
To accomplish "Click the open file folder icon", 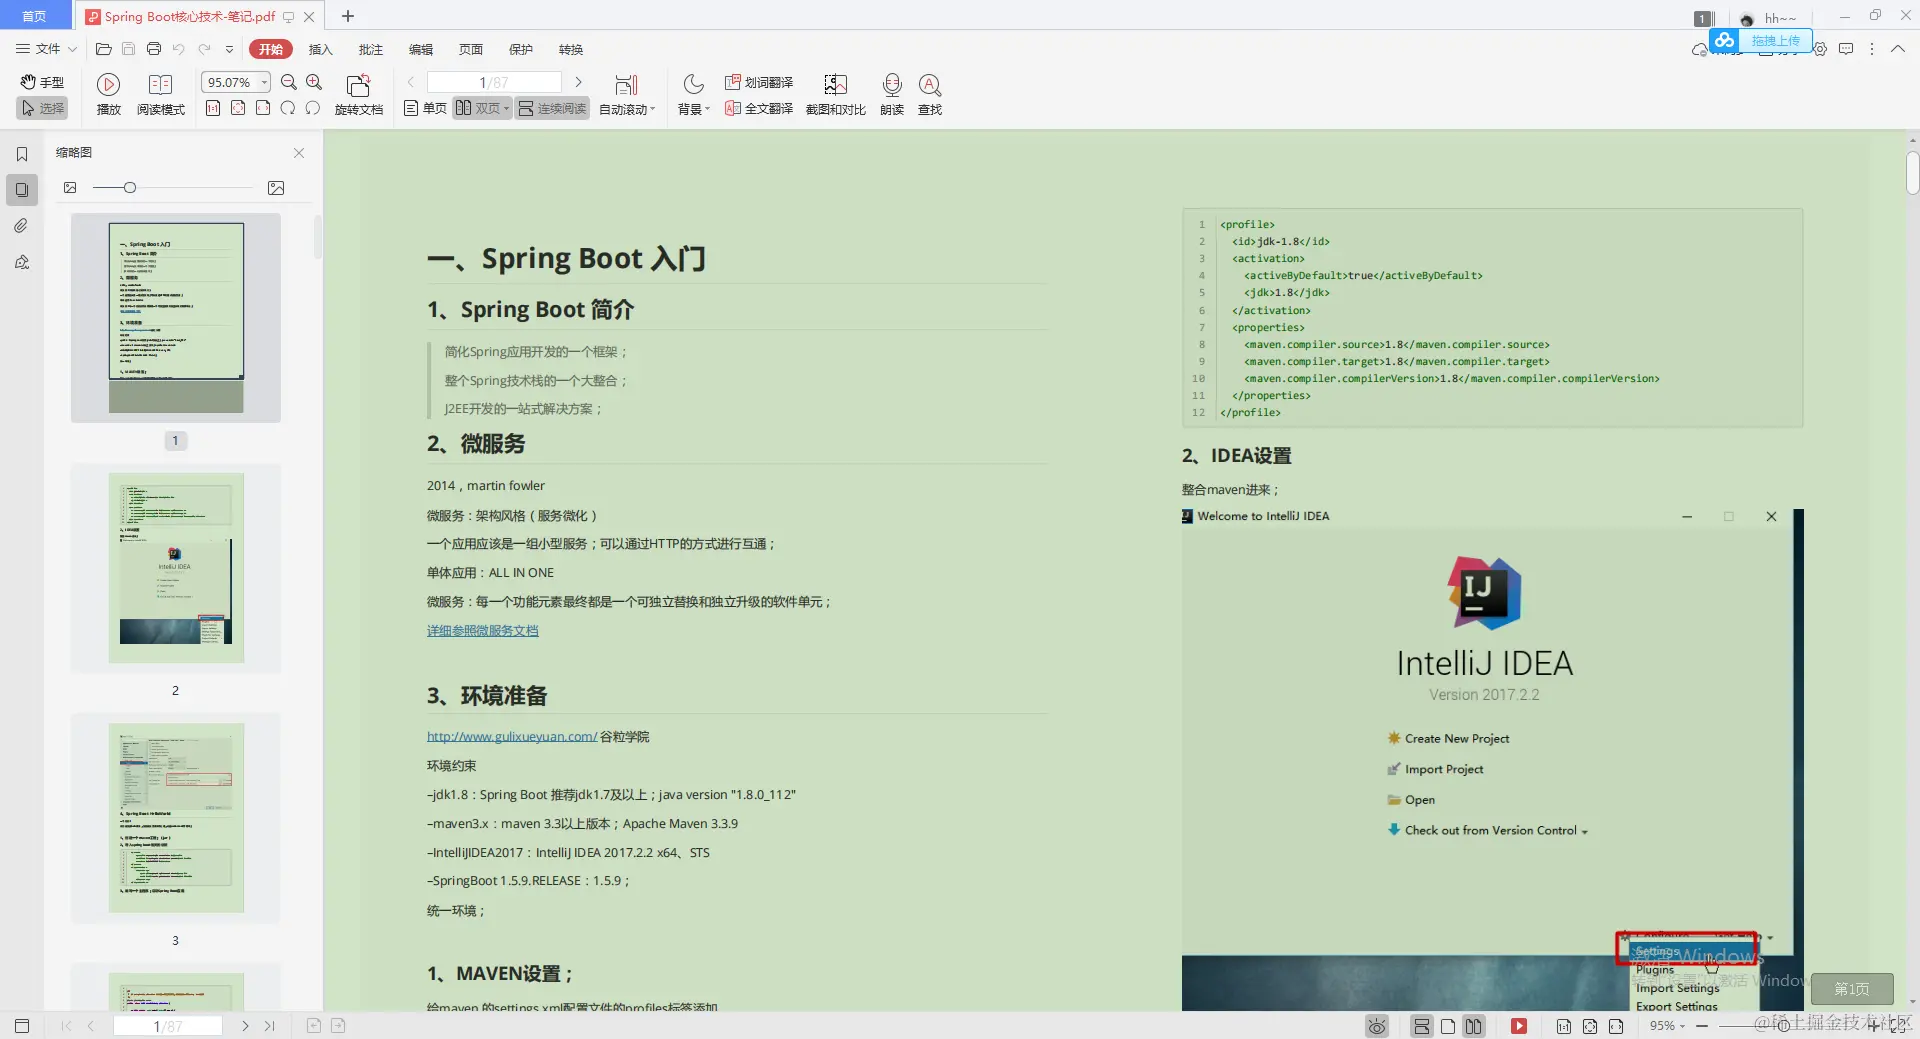I will pyautogui.click(x=103, y=49).
